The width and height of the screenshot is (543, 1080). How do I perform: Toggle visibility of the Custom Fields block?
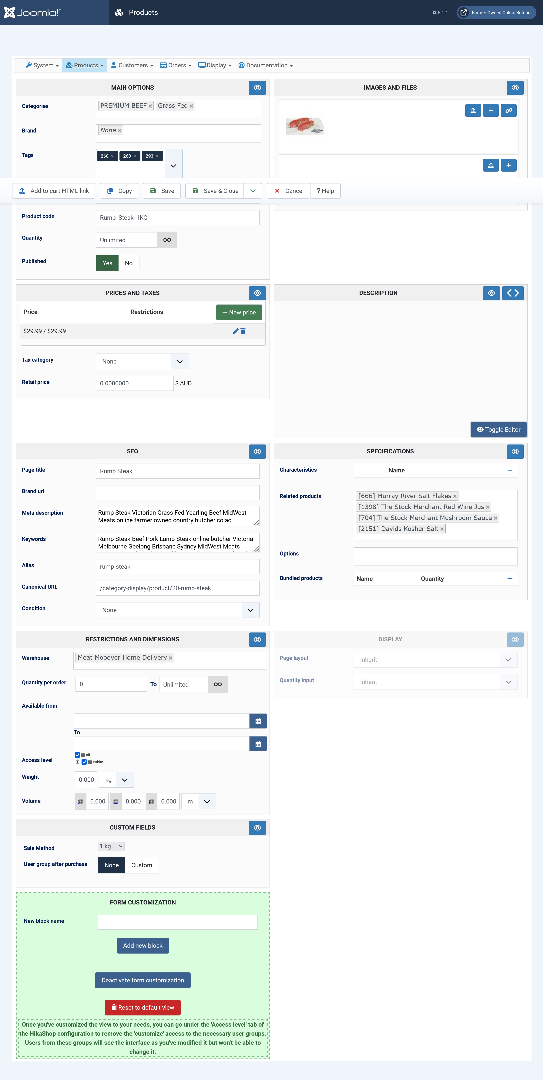(256, 827)
